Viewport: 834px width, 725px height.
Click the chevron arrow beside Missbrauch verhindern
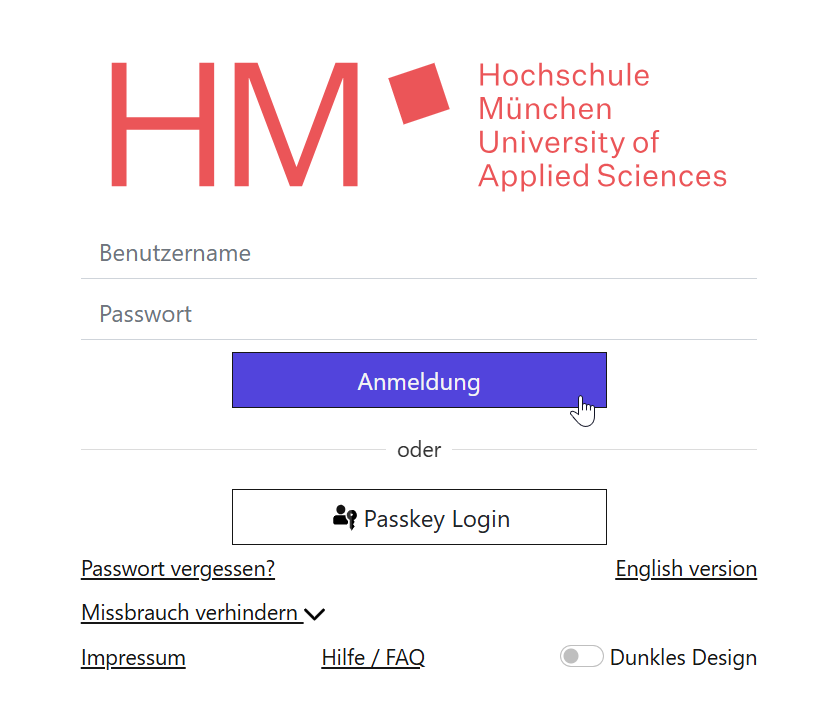pyautogui.click(x=315, y=614)
